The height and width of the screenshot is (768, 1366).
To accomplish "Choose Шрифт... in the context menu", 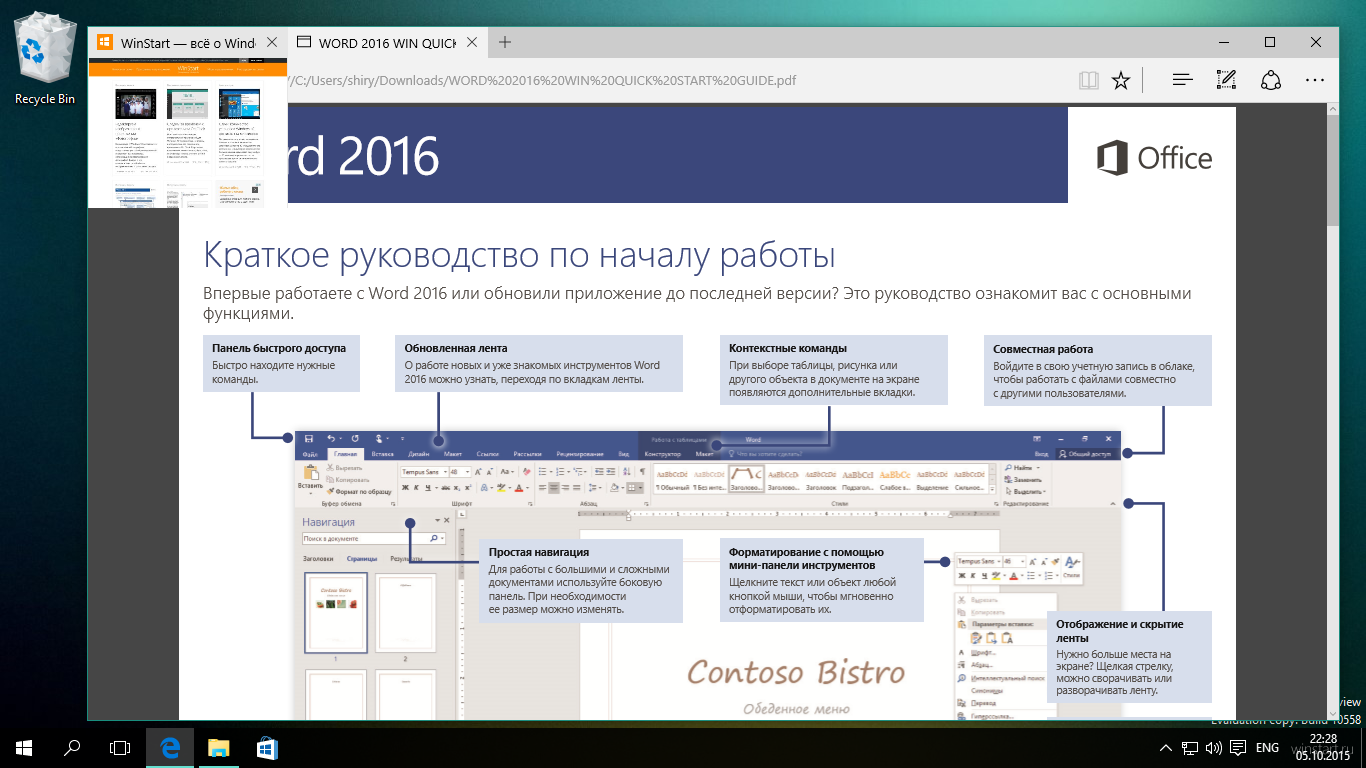I will (983, 652).
